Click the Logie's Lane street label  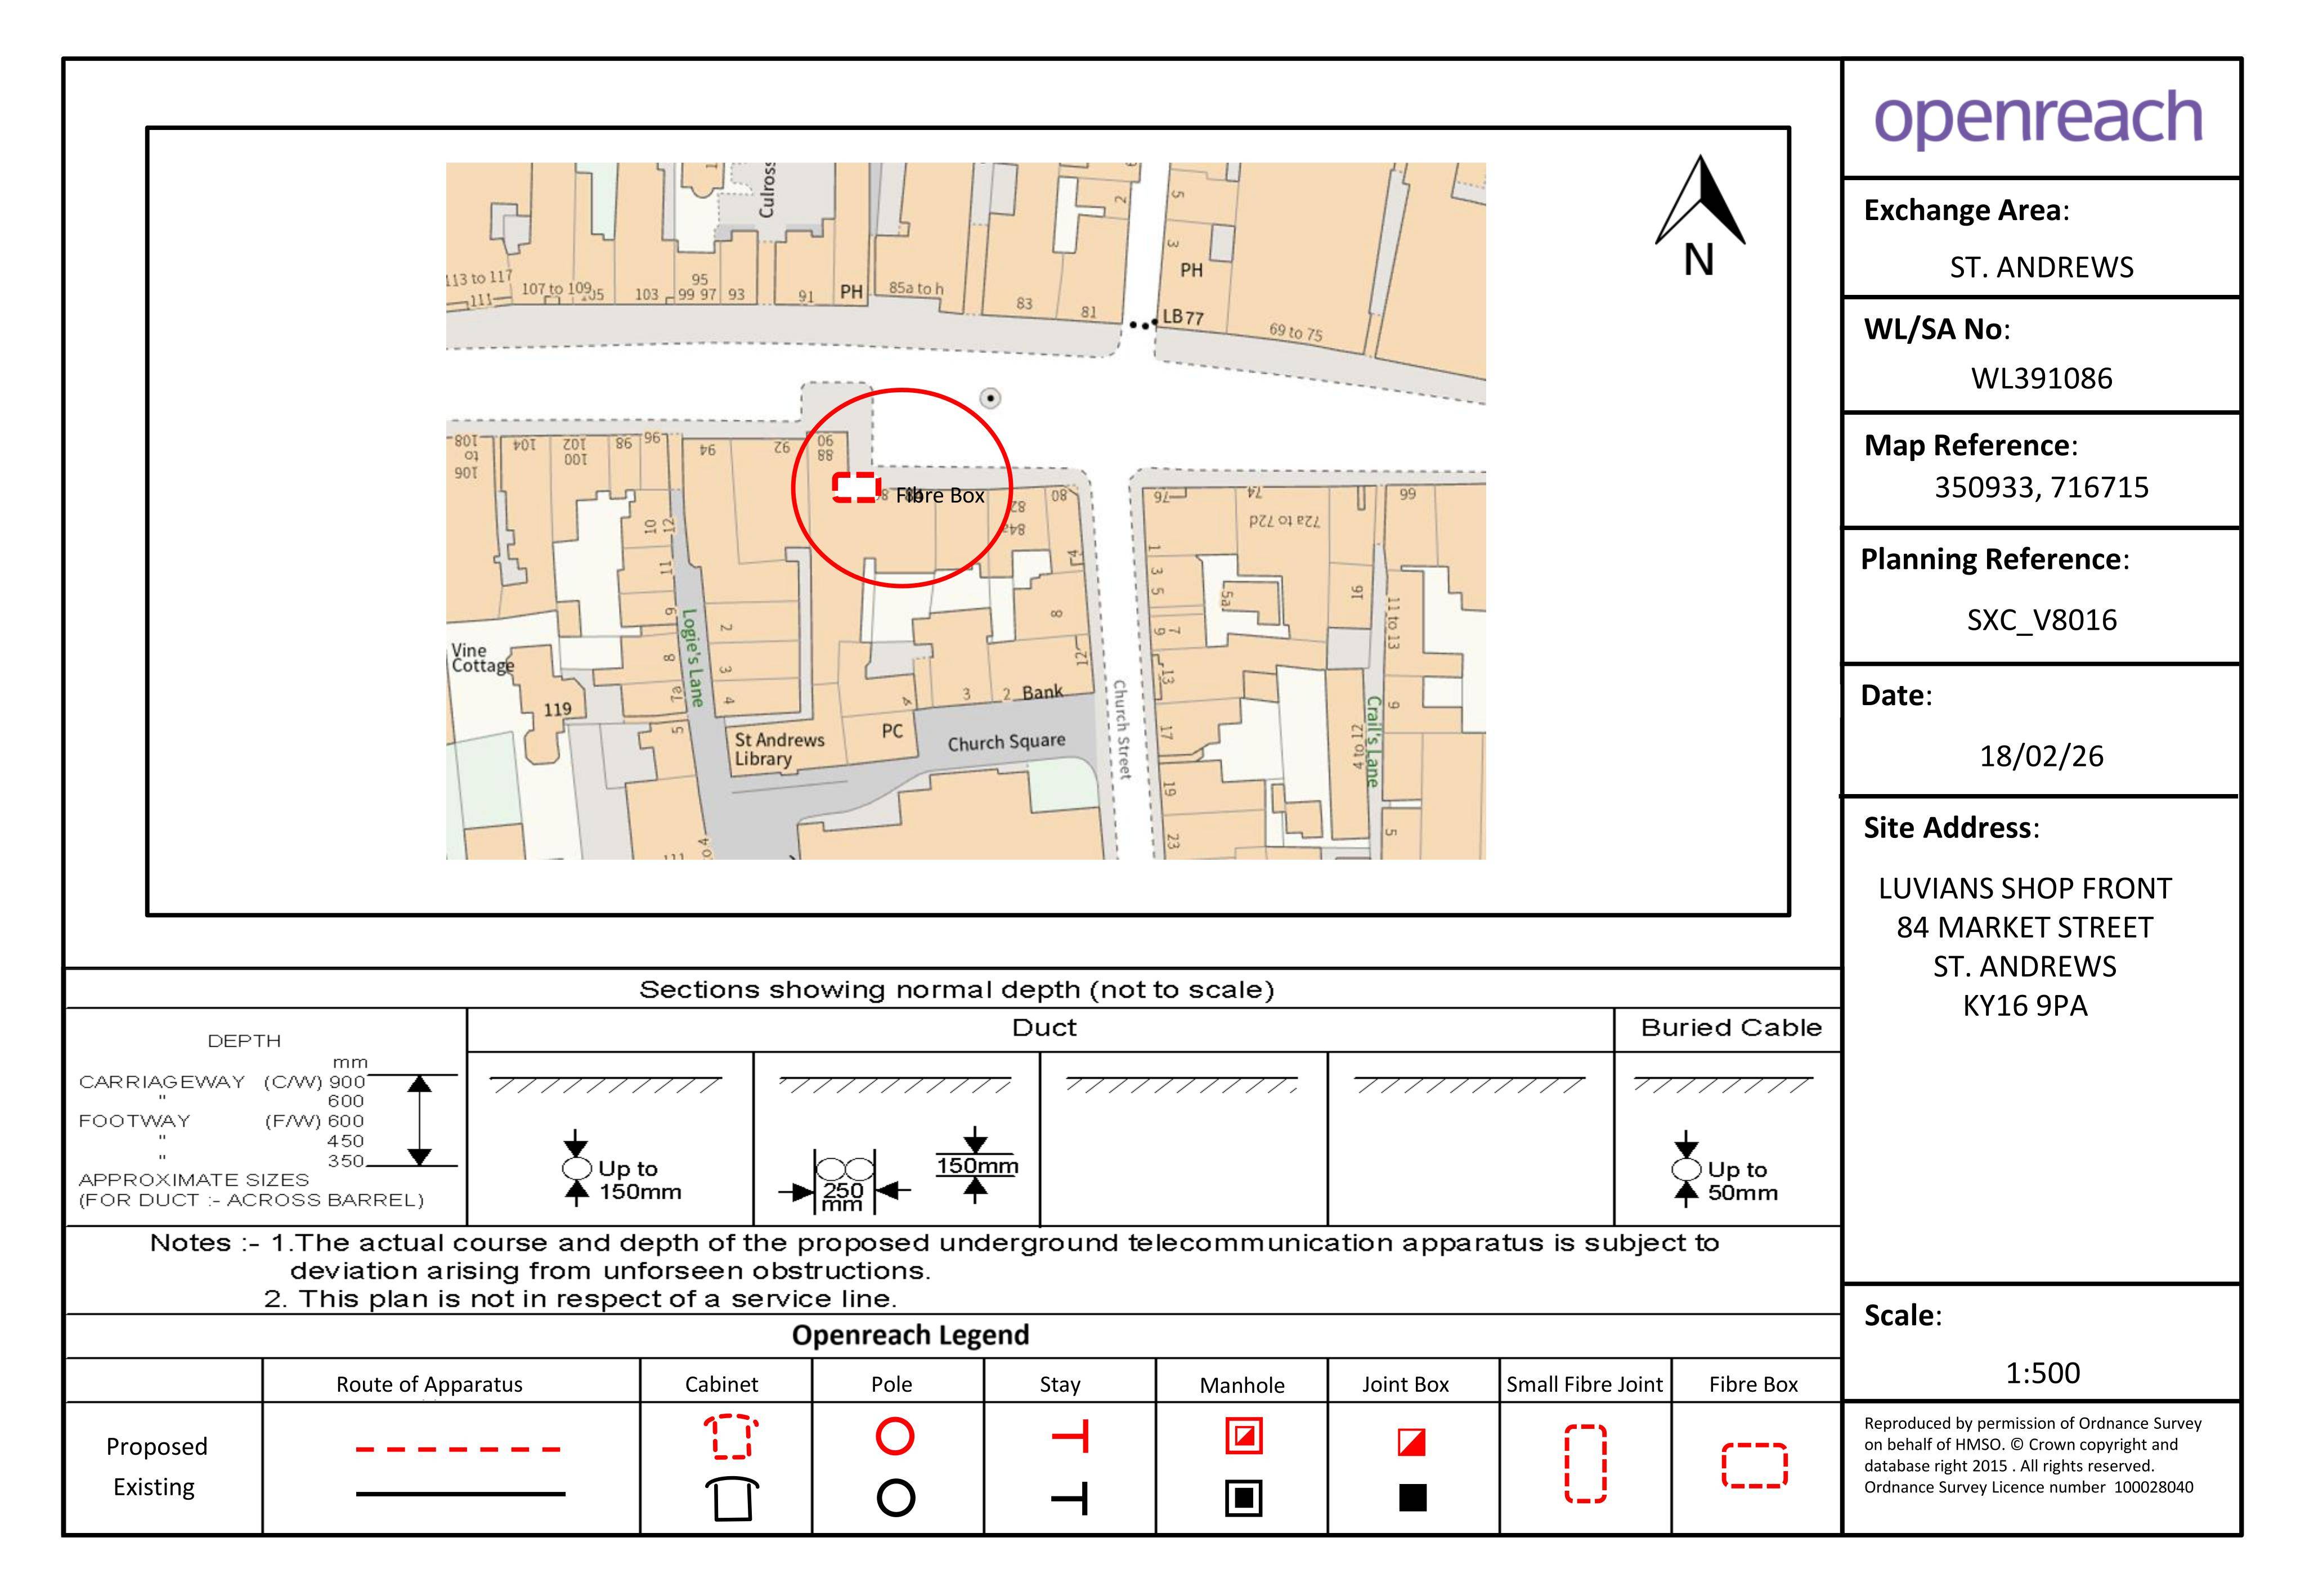click(x=692, y=658)
